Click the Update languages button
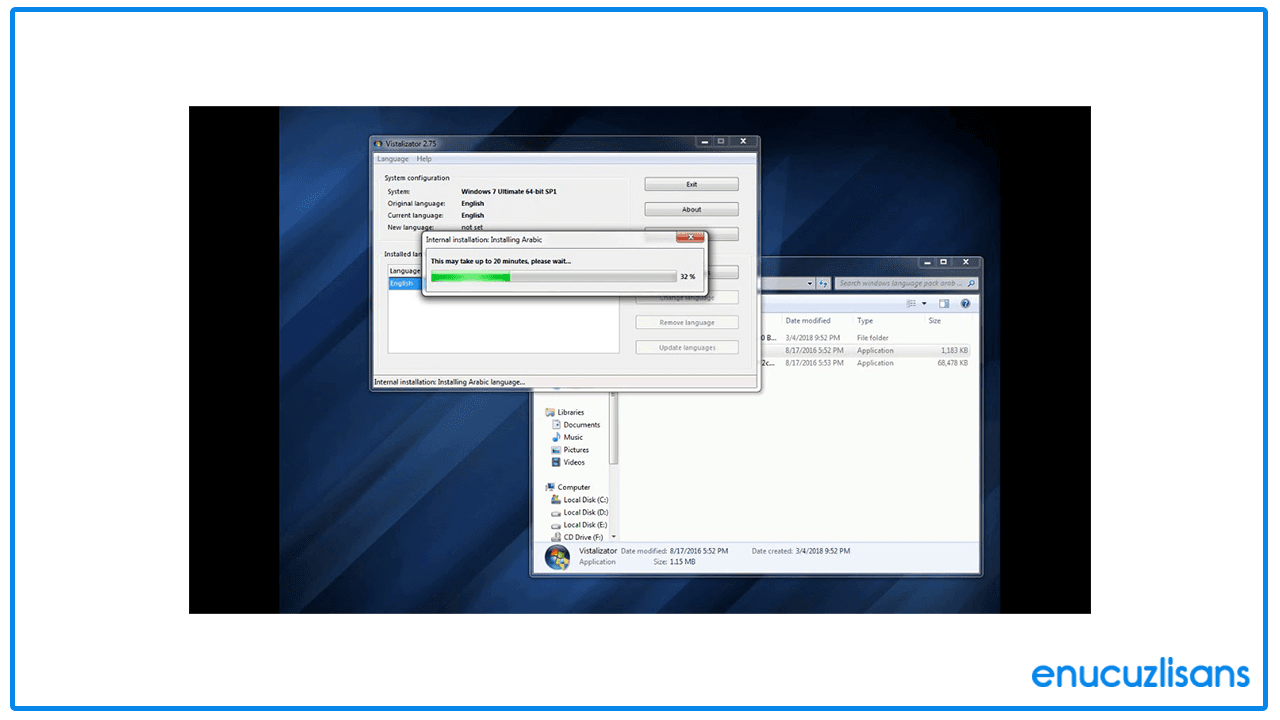 [687, 347]
